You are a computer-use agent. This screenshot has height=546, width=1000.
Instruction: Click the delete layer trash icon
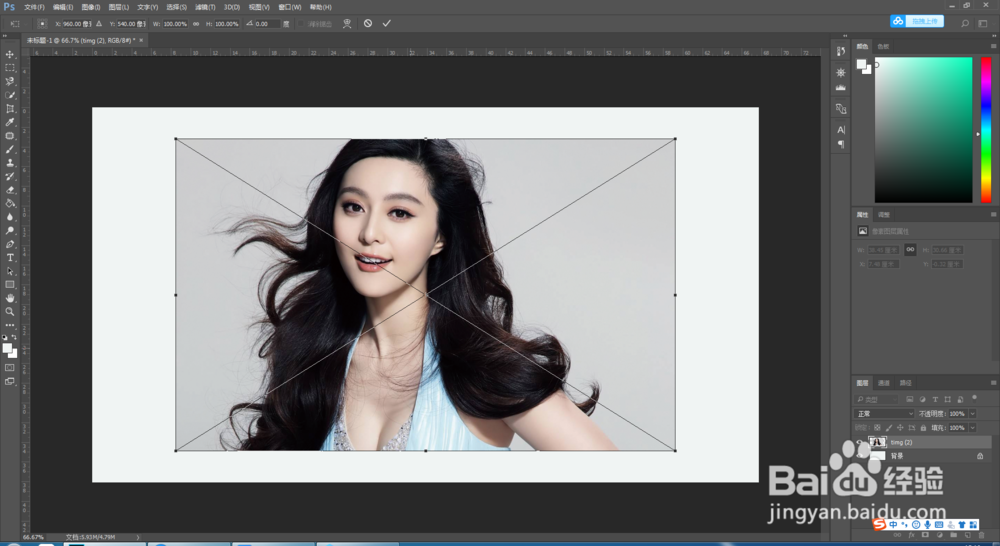[981, 535]
